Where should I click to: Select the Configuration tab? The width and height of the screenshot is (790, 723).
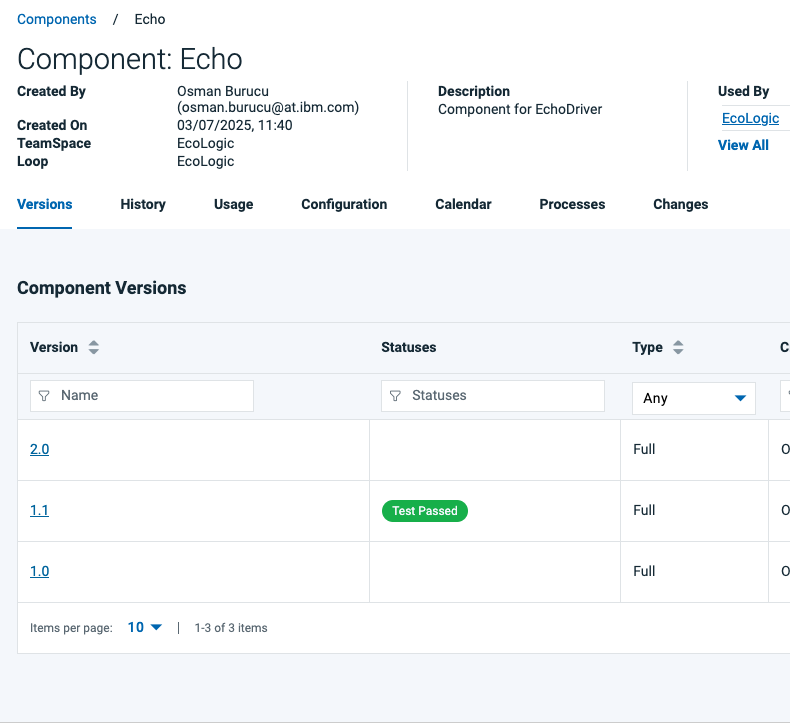tap(344, 204)
